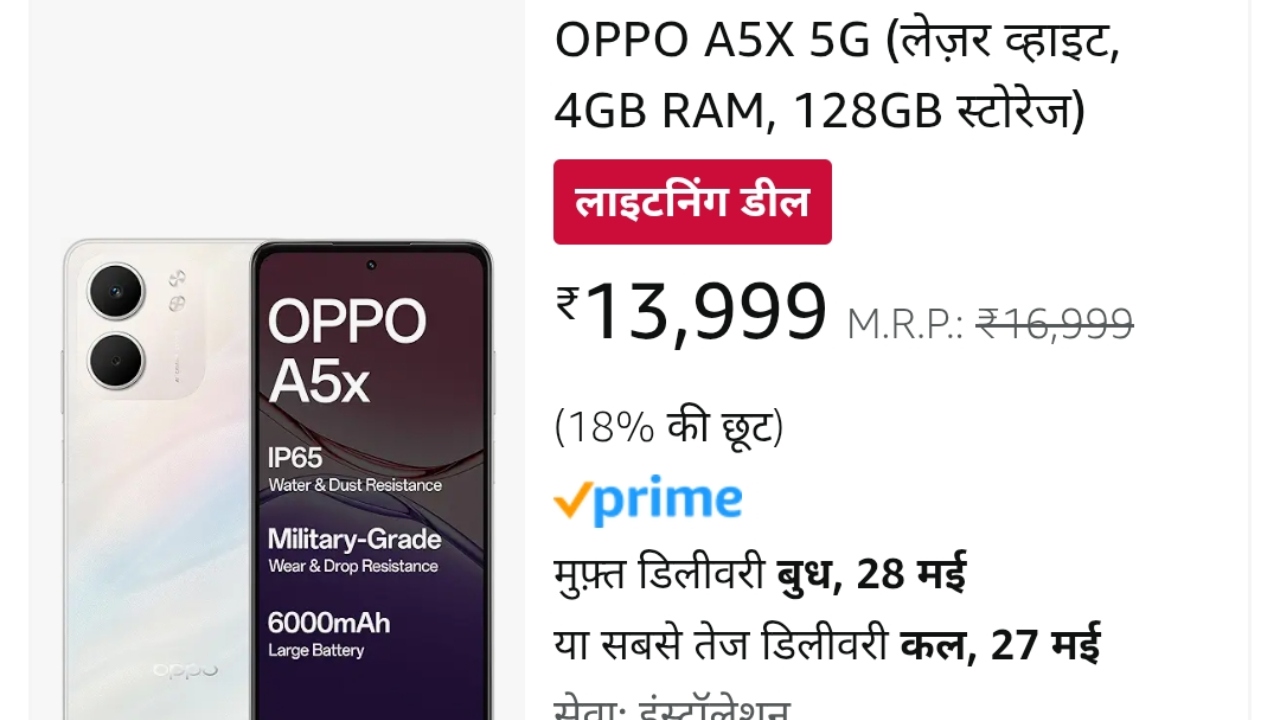Tap the OPPO logo on the phone's back
Screen dimensions: 1280x720
[x=185, y=670]
